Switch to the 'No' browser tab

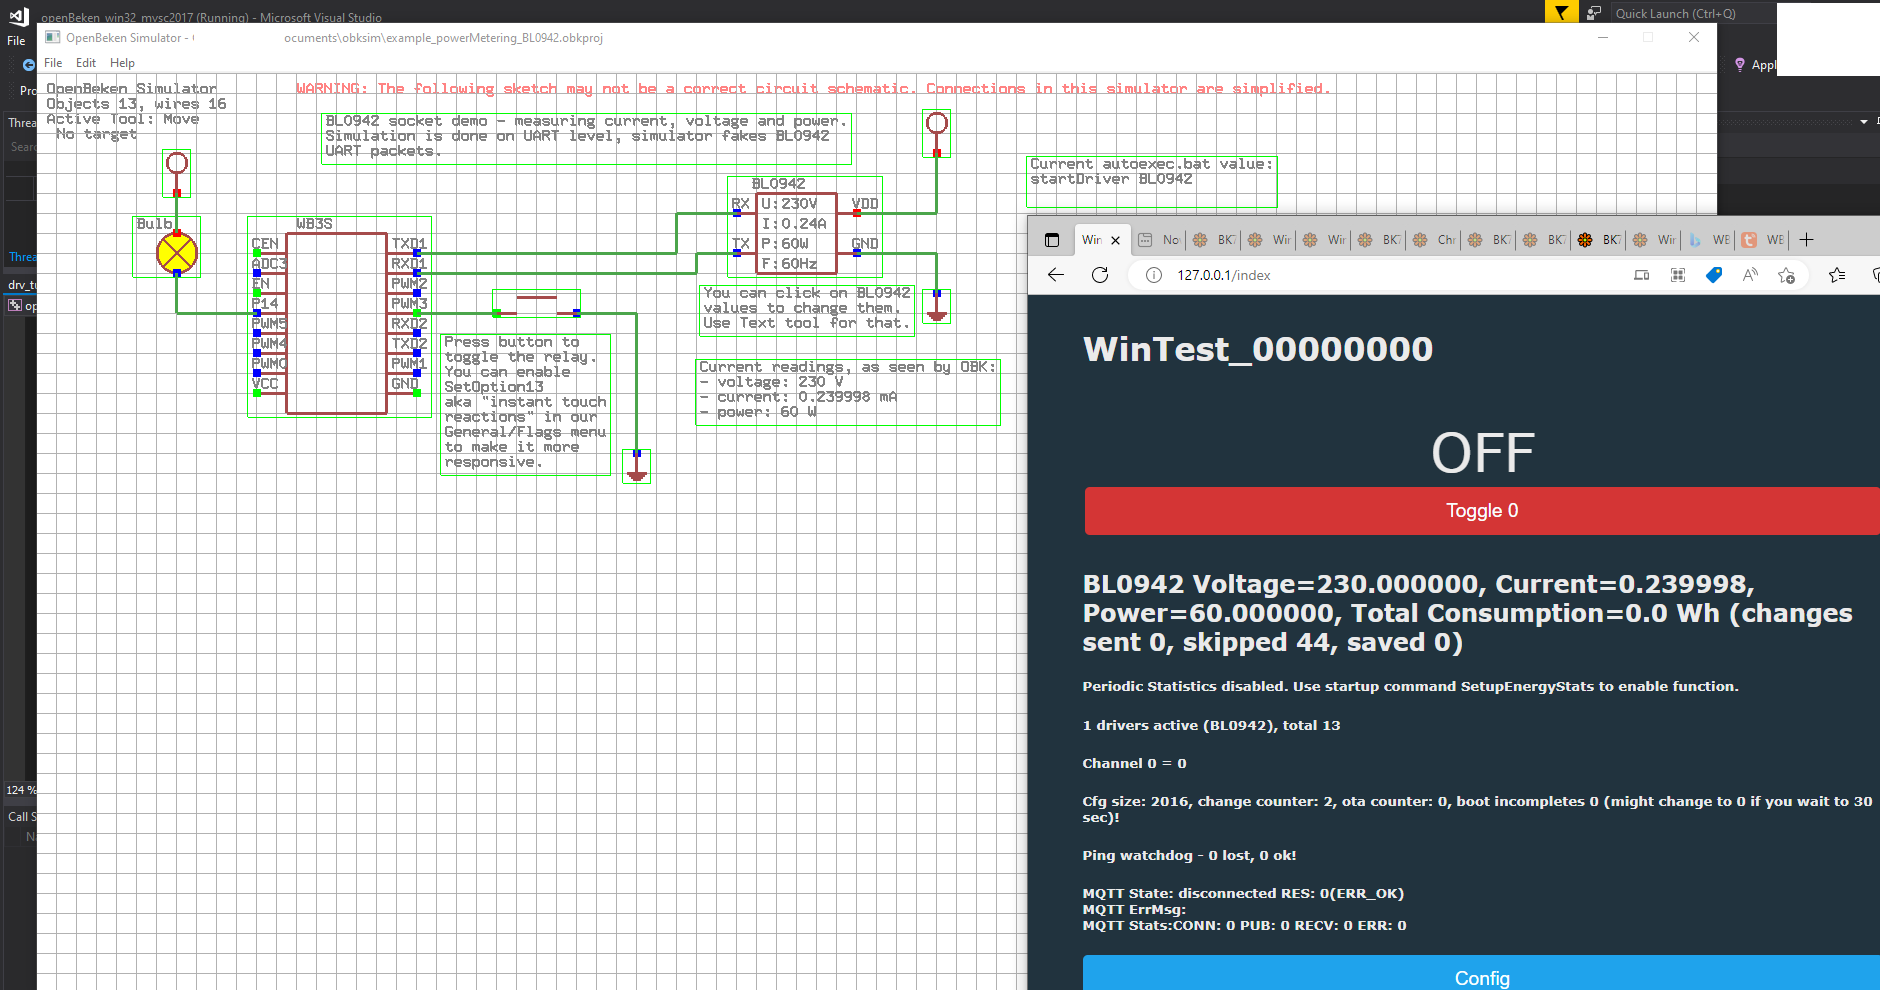point(1159,240)
